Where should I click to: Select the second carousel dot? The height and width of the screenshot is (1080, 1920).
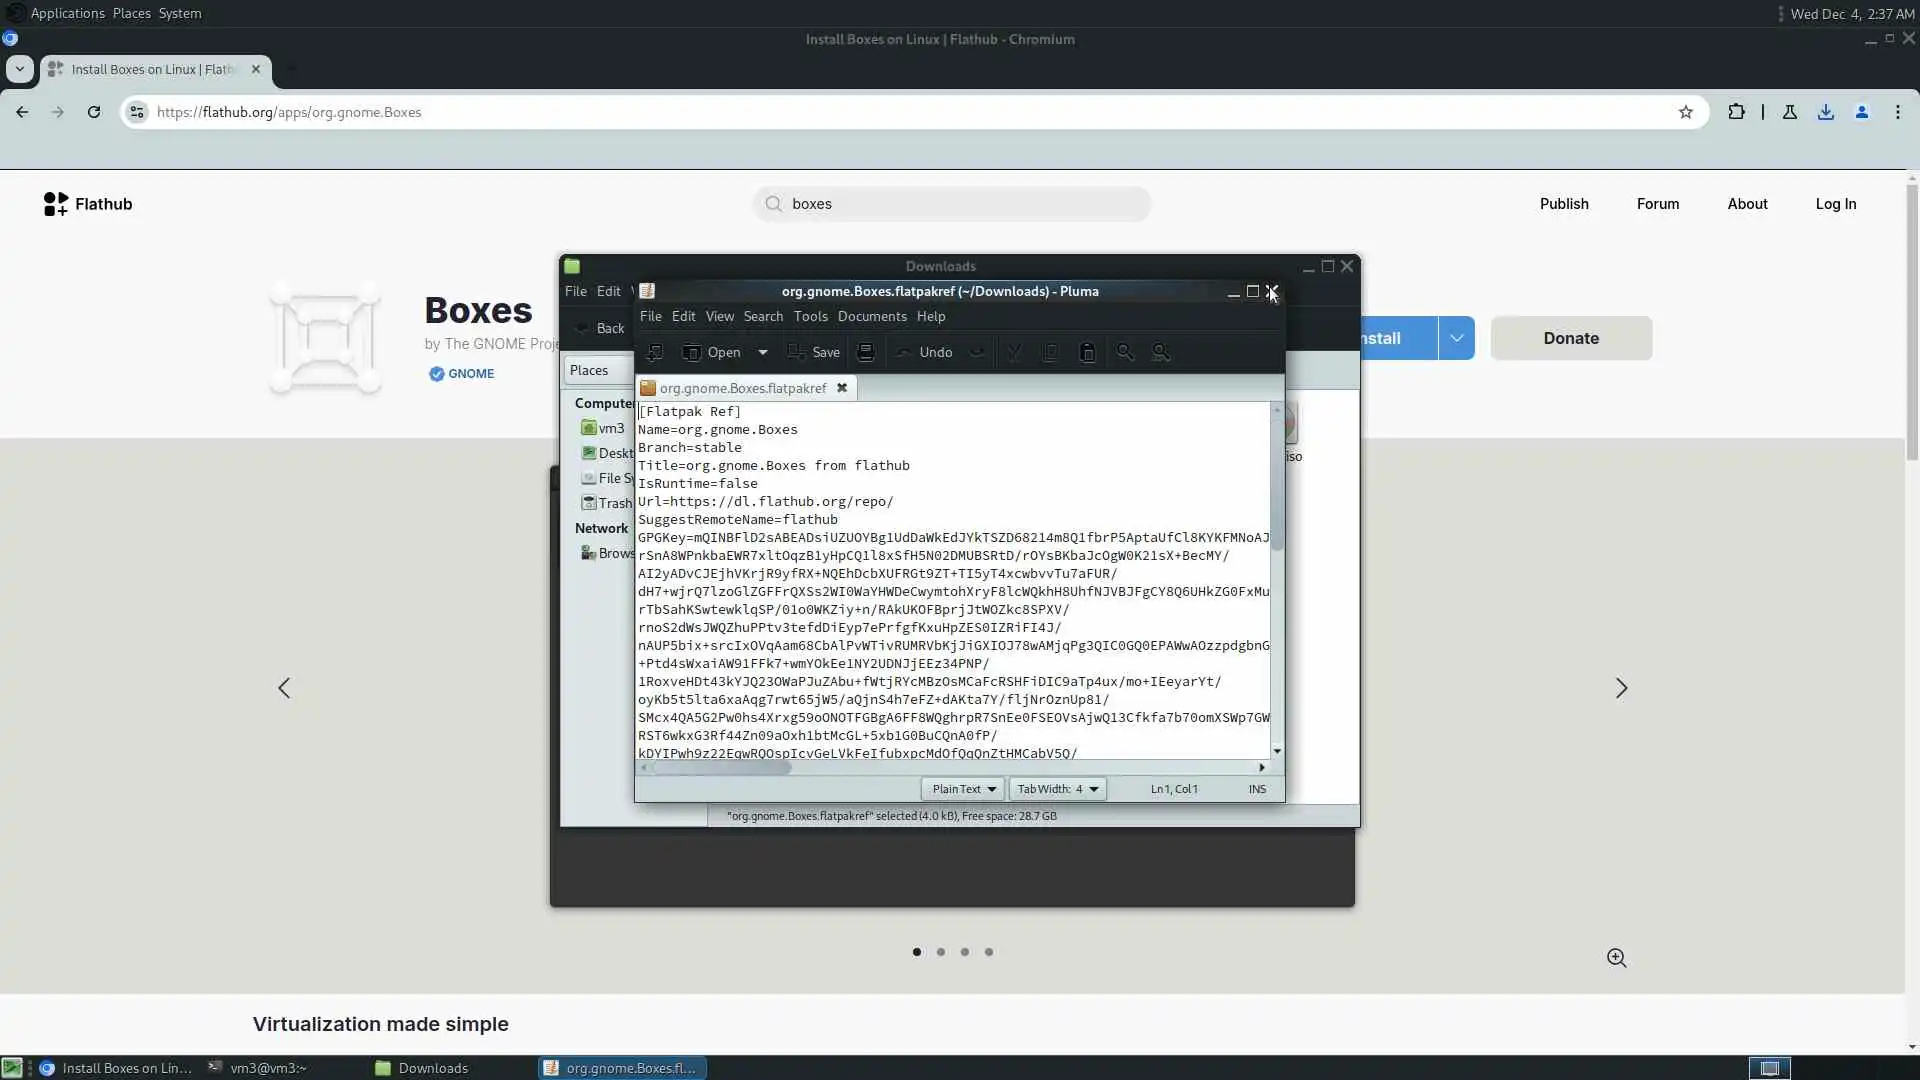coord(941,952)
